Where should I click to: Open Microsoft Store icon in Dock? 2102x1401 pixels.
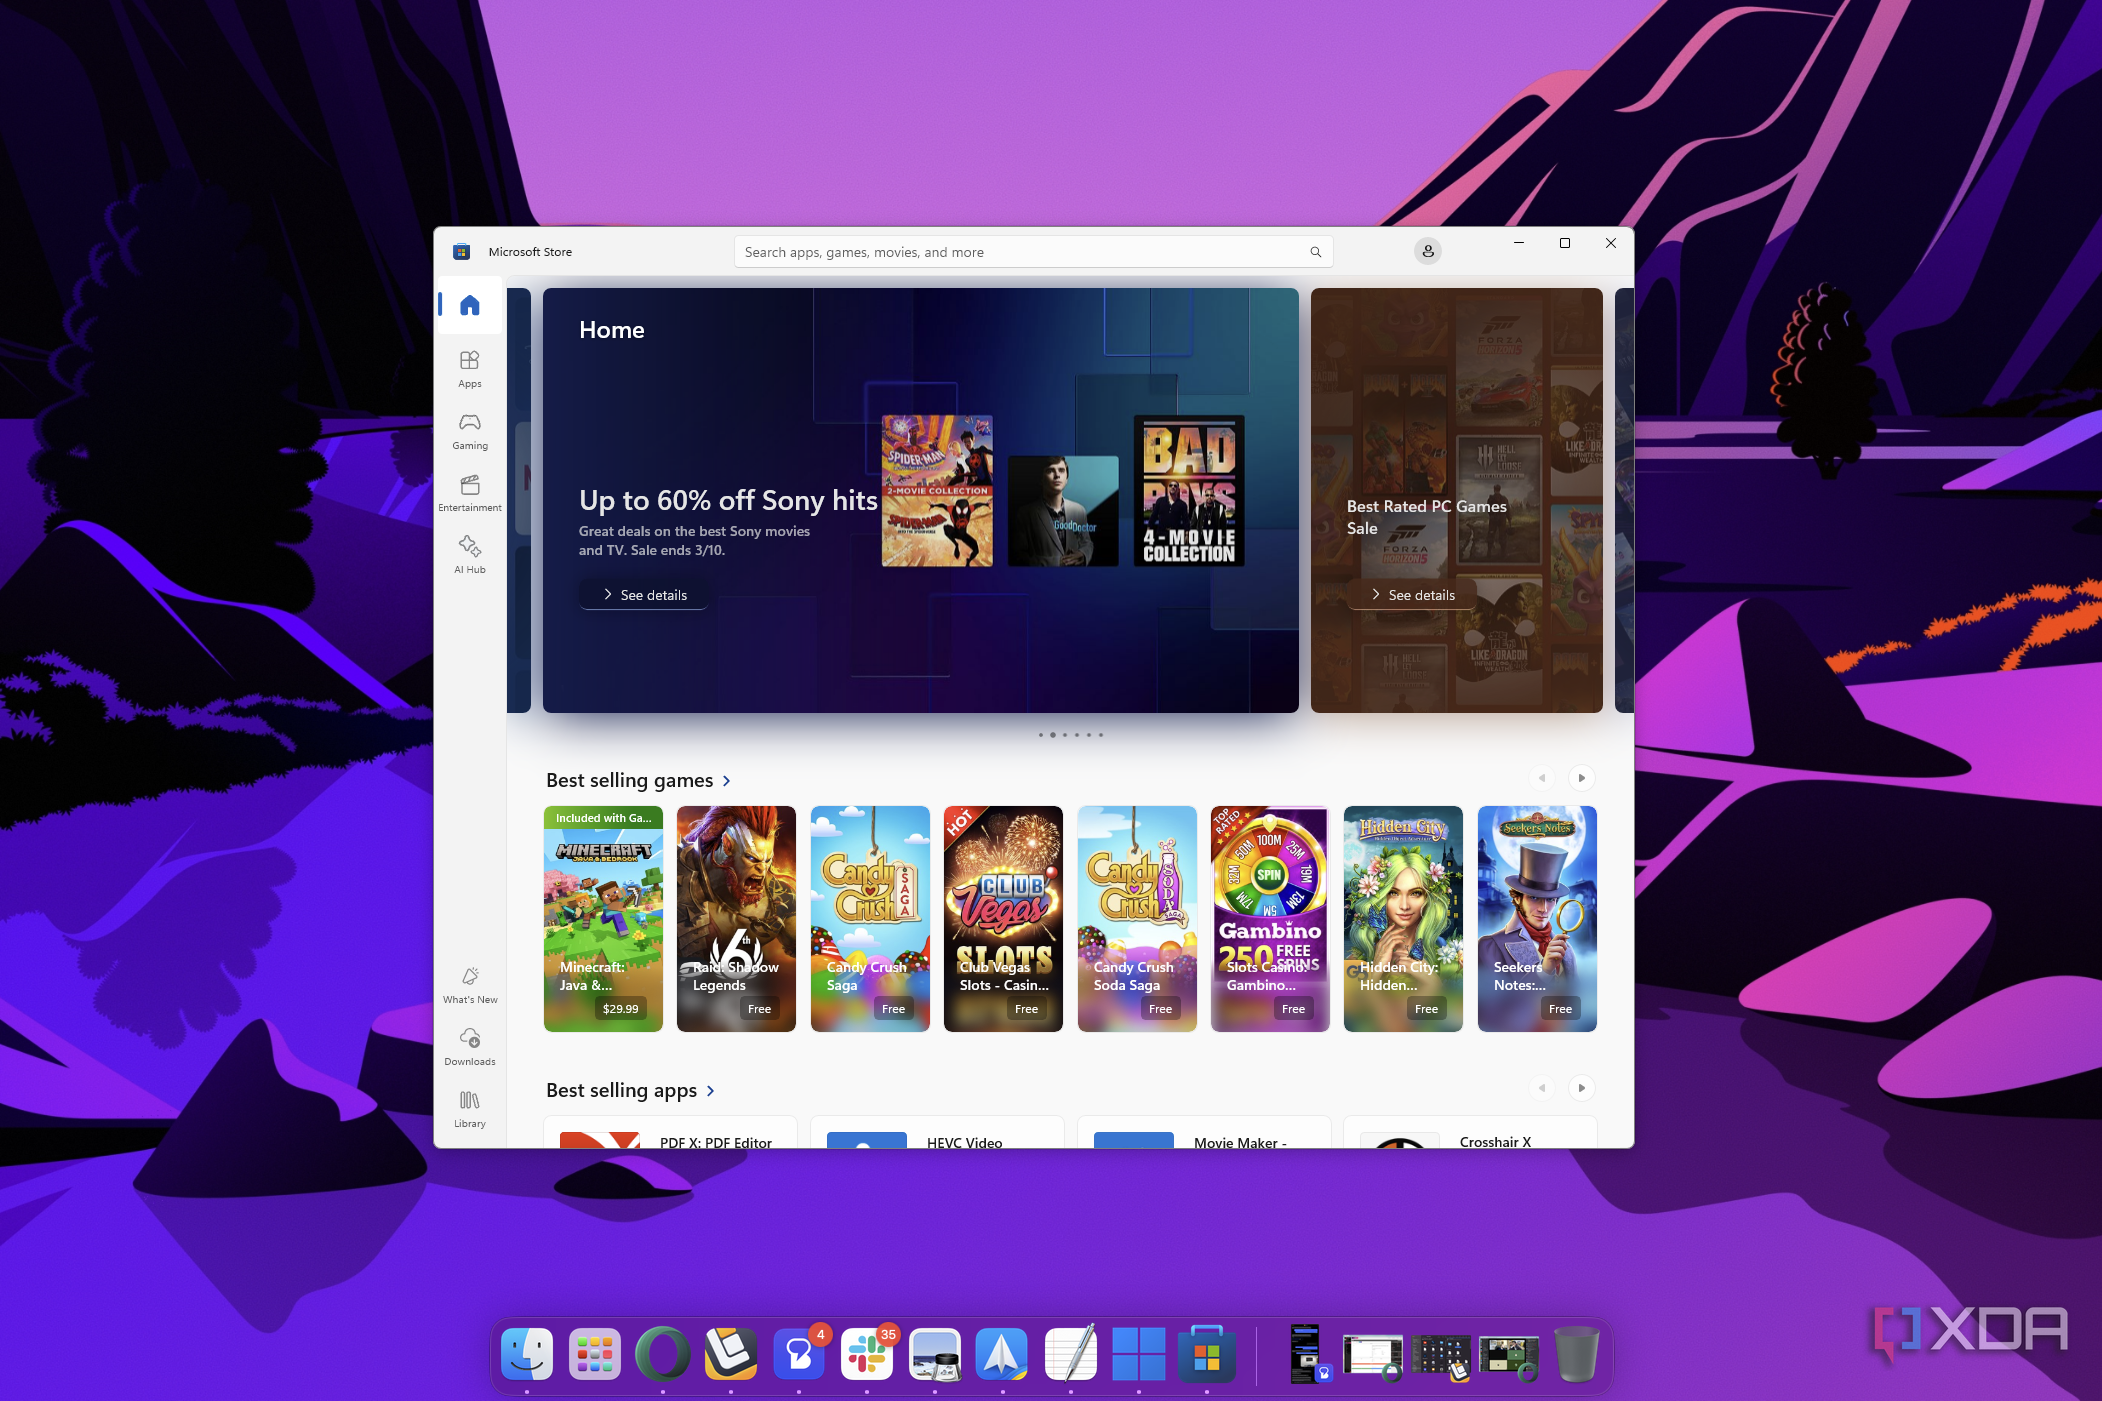1207,1354
